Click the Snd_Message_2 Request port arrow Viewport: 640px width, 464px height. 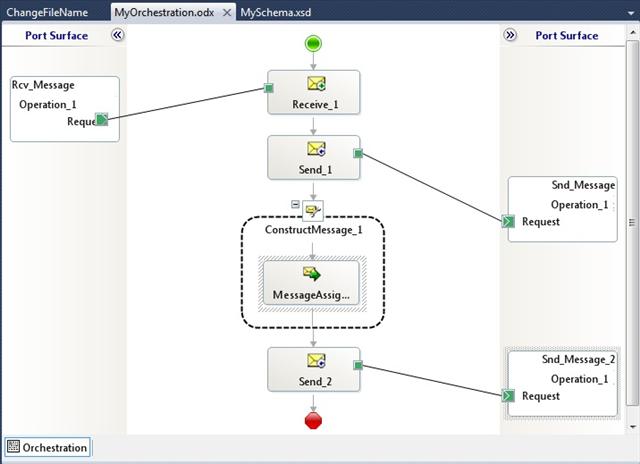508,396
